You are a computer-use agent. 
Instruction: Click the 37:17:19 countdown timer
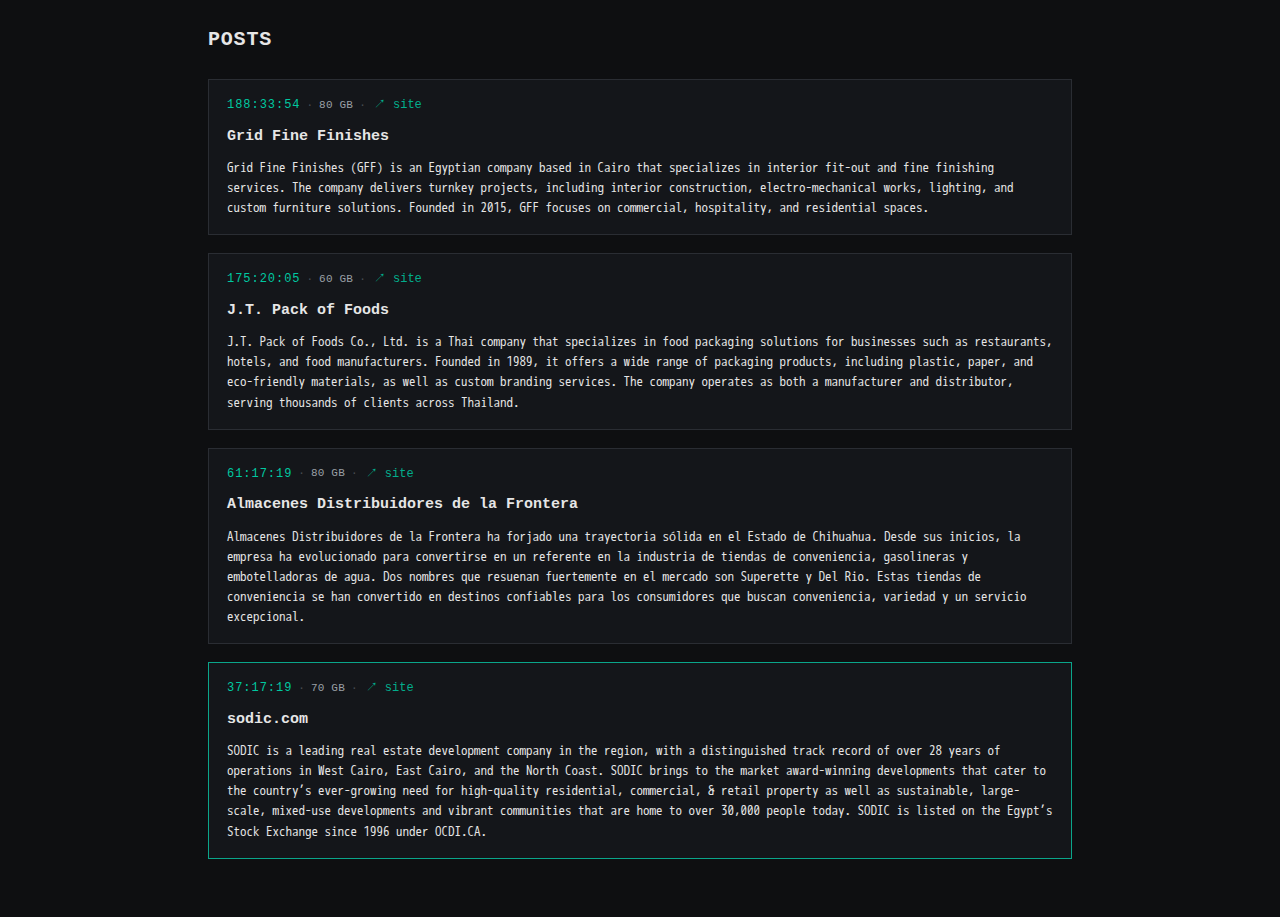coord(259,687)
